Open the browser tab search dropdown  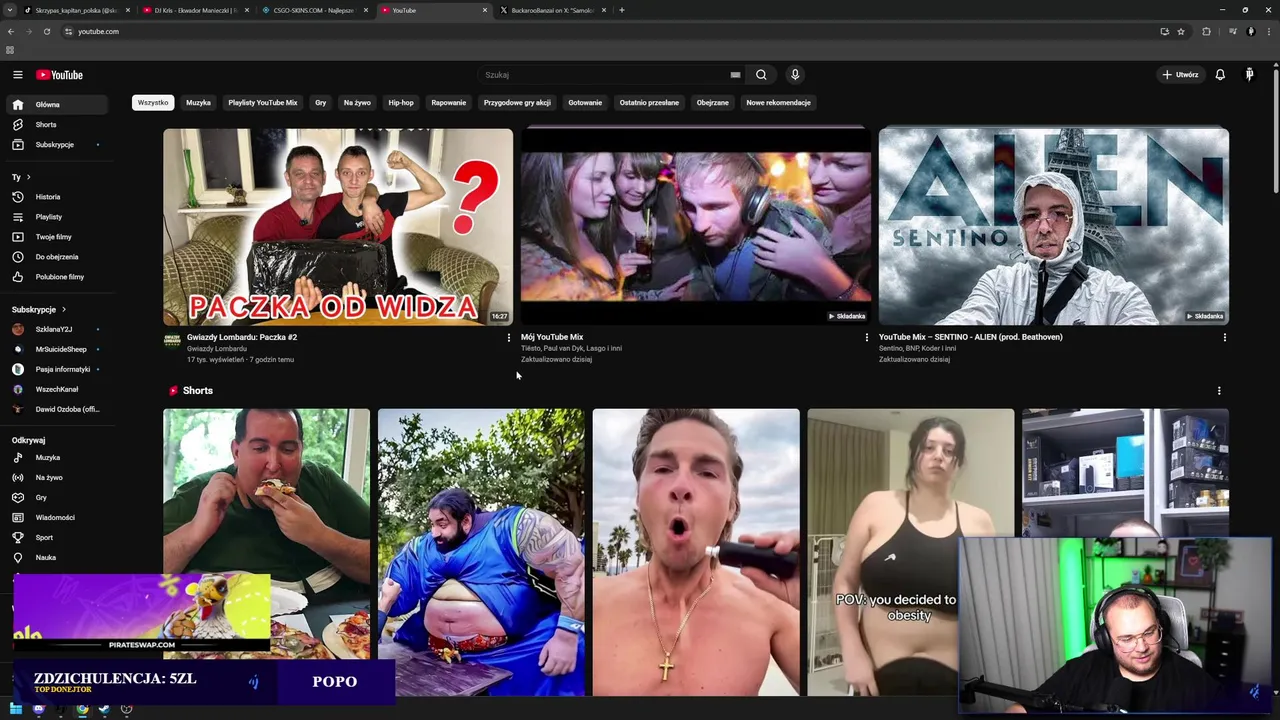(x=10, y=10)
